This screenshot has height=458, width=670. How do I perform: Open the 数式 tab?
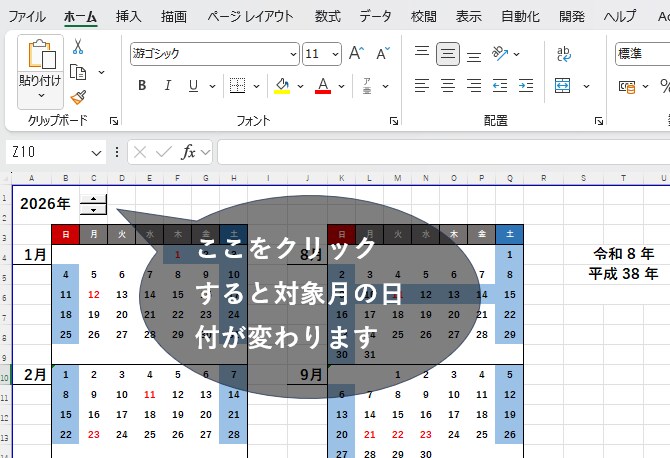click(327, 17)
